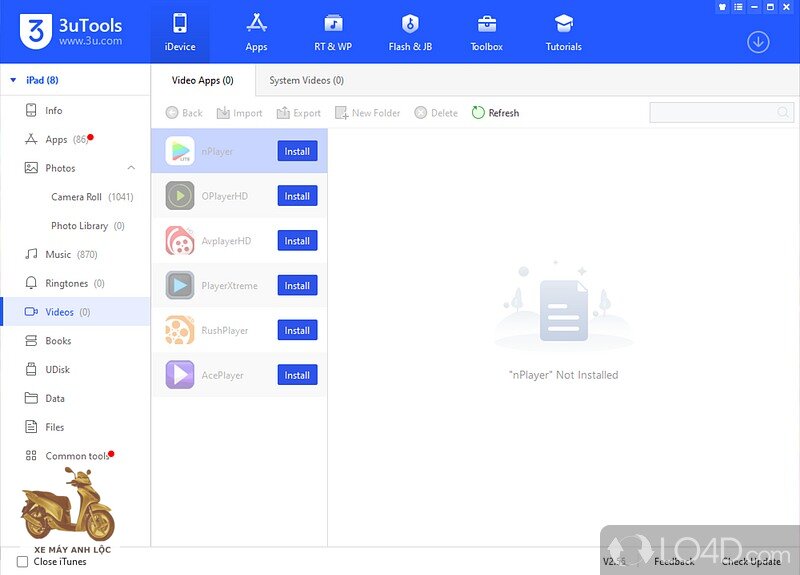Image resolution: width=800 pixels, height=575 pixels.
Task: Select Apps (86) in the sidebar
Action: [x=76, y=139]
